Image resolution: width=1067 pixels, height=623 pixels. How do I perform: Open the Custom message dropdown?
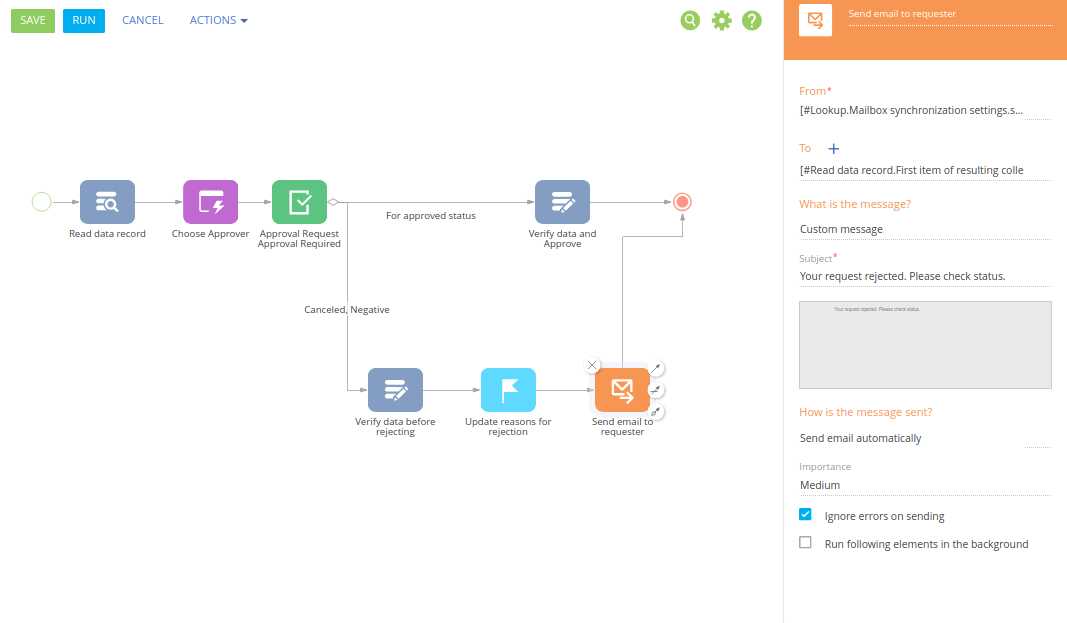[x=925, y=229]
